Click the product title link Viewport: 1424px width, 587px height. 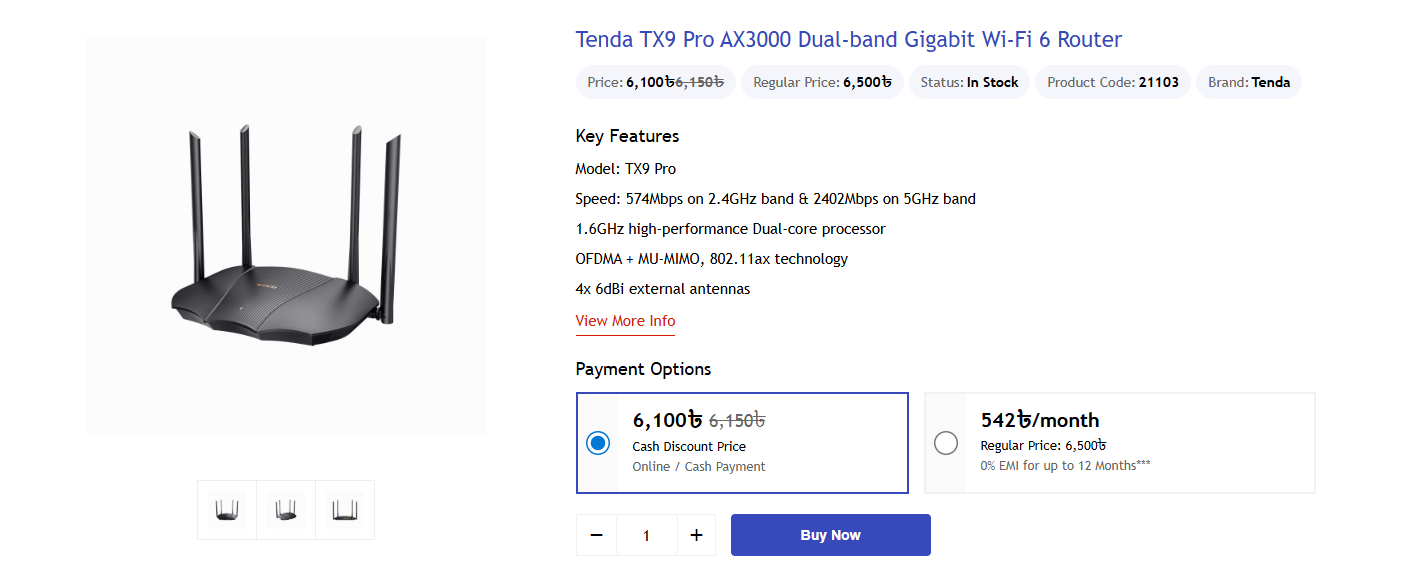tap(847, 39)
